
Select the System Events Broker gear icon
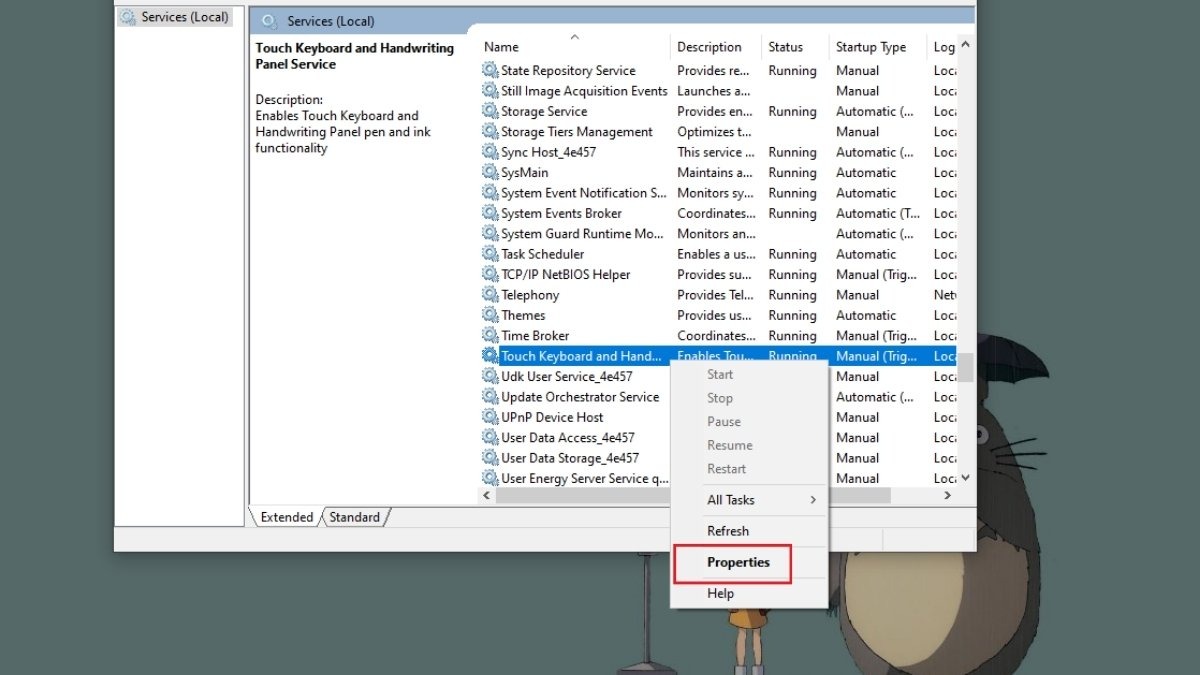click(490, 213)
